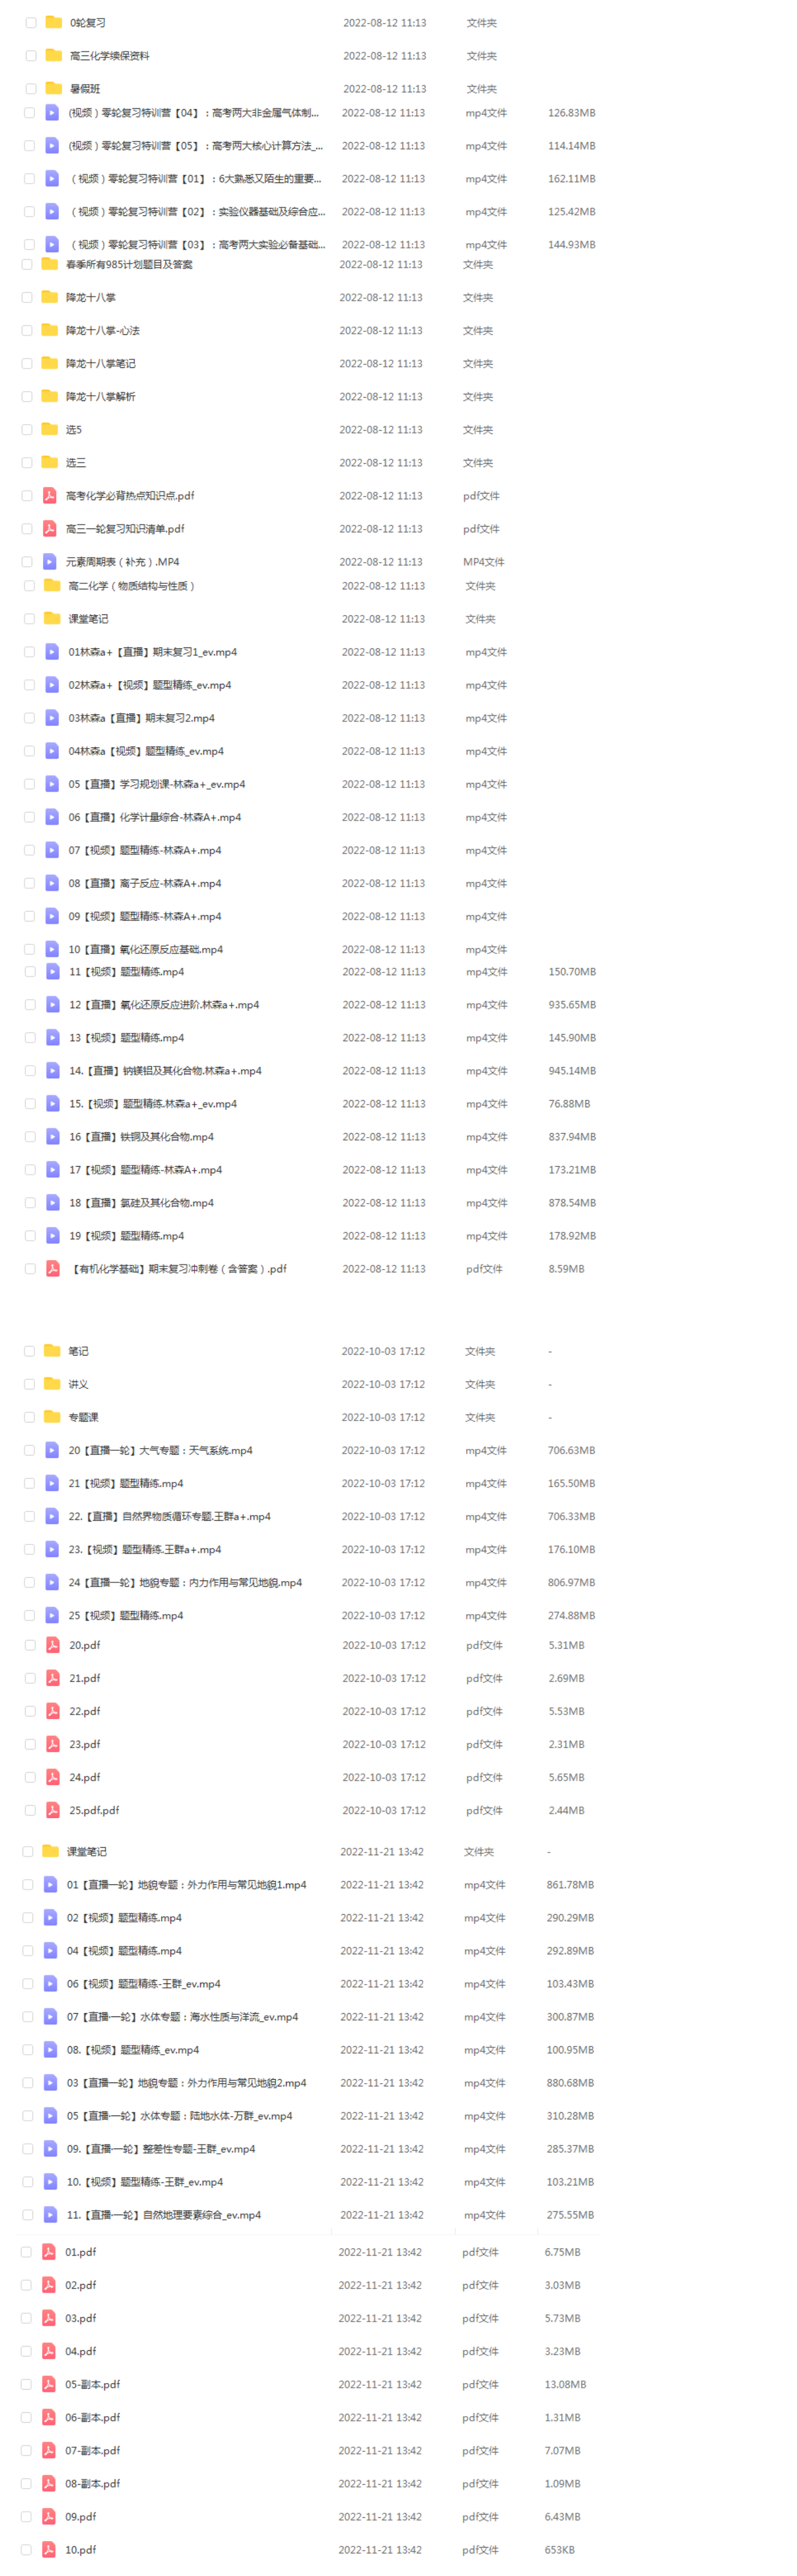Open 降龙十八掌笔记 folder name
797x2576 pixels.
100,363
